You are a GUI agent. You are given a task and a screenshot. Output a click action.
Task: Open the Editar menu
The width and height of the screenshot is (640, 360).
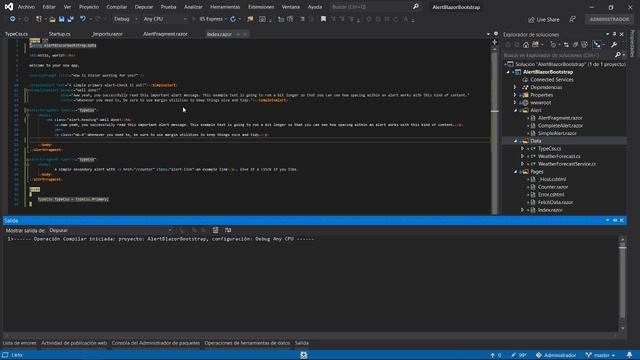[x=49, y=7]
